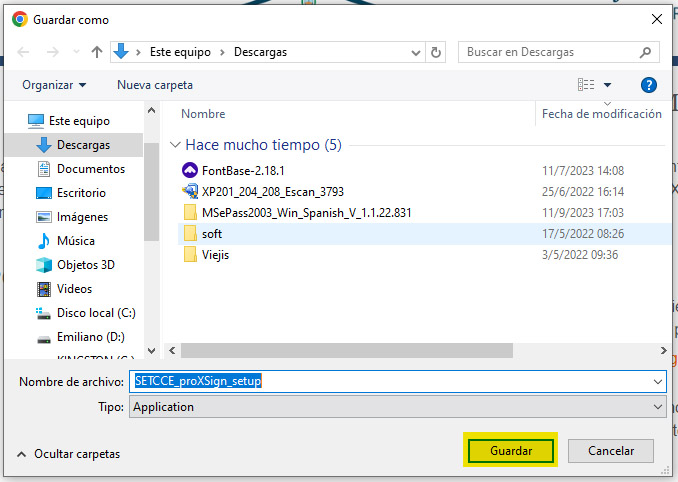Click the Viejis folder icon

(x=190, y=255)
